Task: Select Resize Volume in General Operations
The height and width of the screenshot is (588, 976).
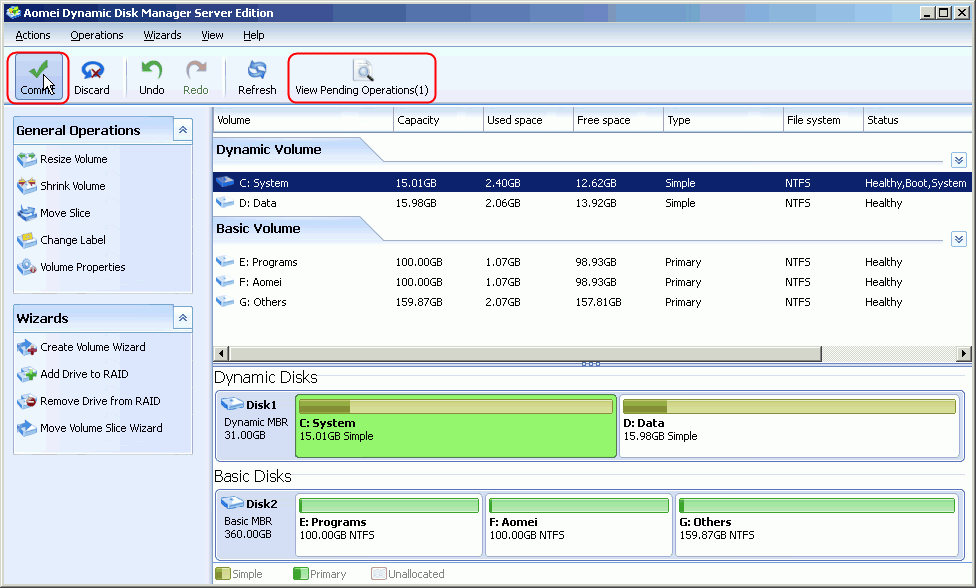Action: (73, 159)
